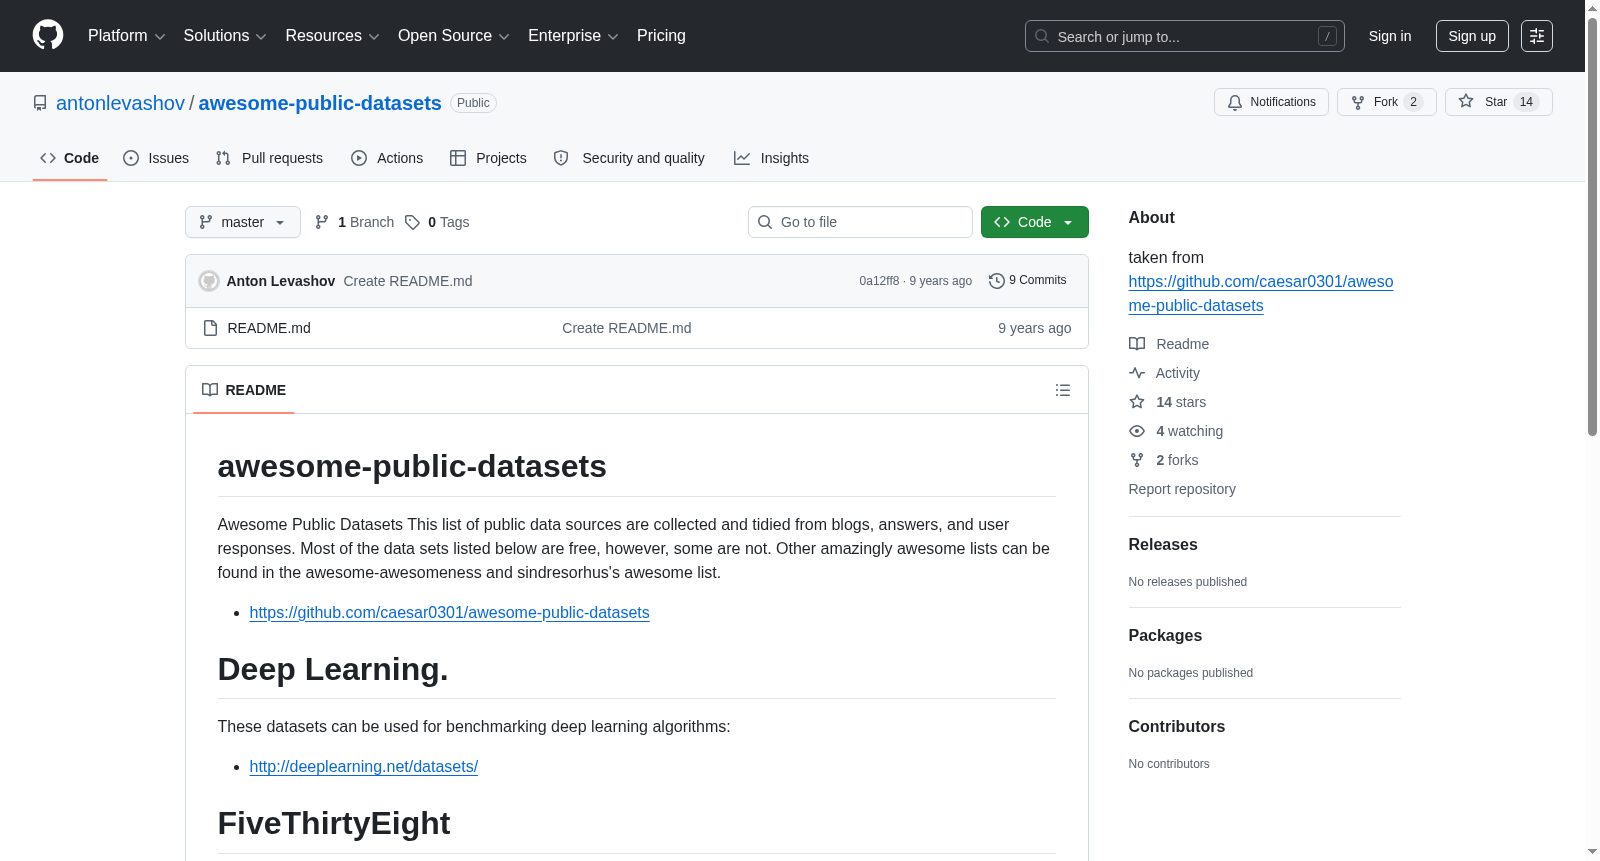Open the appearance settings icon in header
The width and height of the screenshot is (1600, 861).
(1537, 36)
